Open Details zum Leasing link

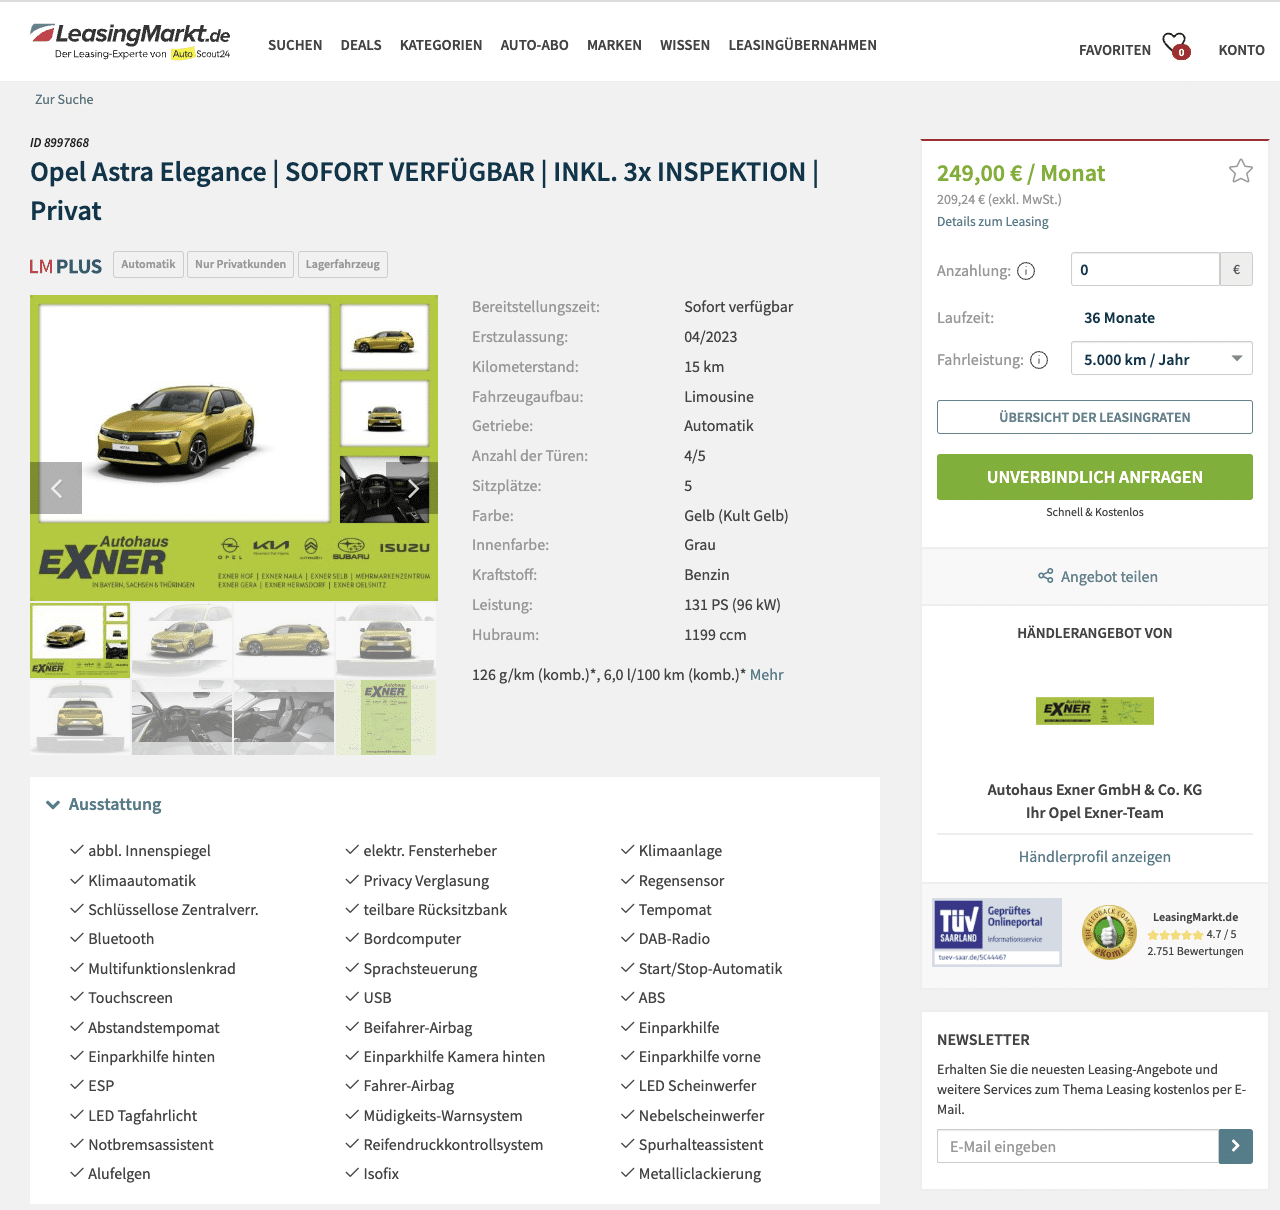coord(993,222)
